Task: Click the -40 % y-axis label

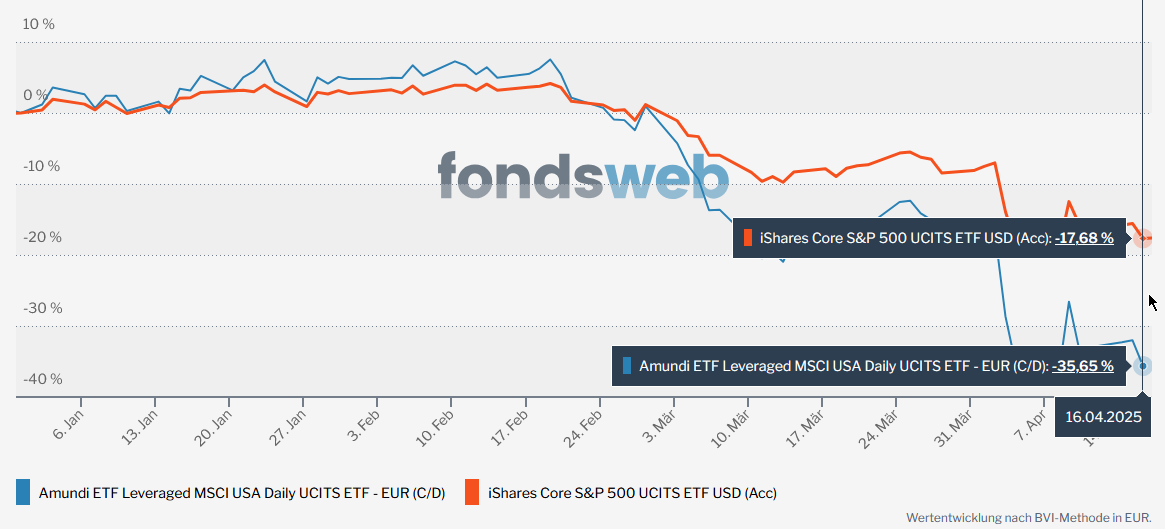Action: pos(42,379)
